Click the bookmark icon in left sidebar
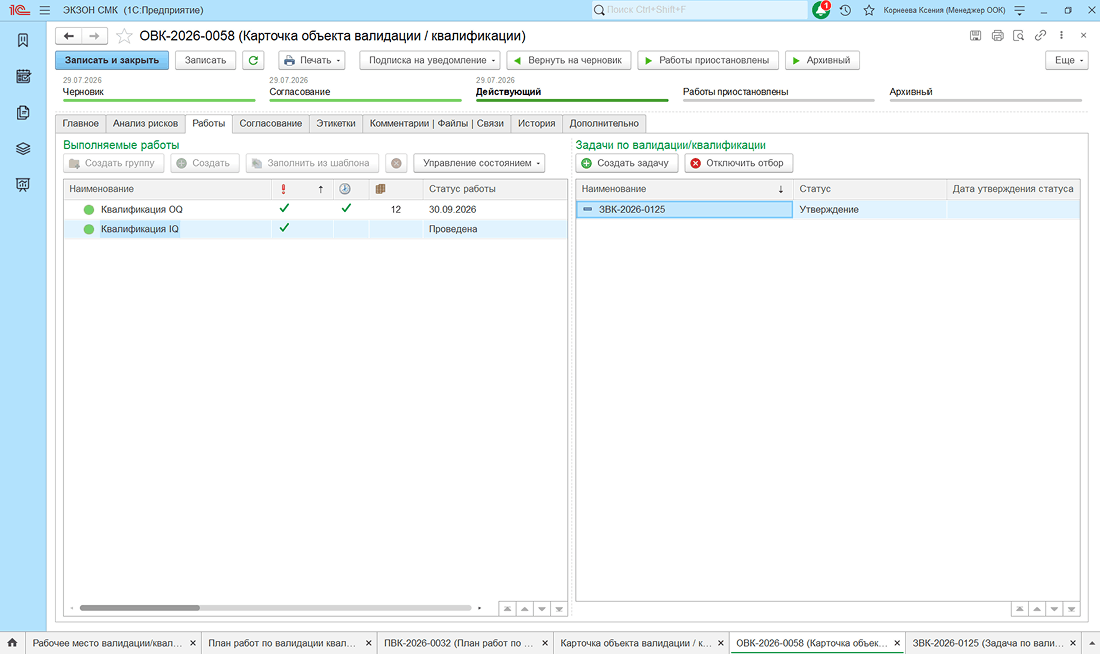This screenshot has width=1100, height=654. (x=23, y=40)
